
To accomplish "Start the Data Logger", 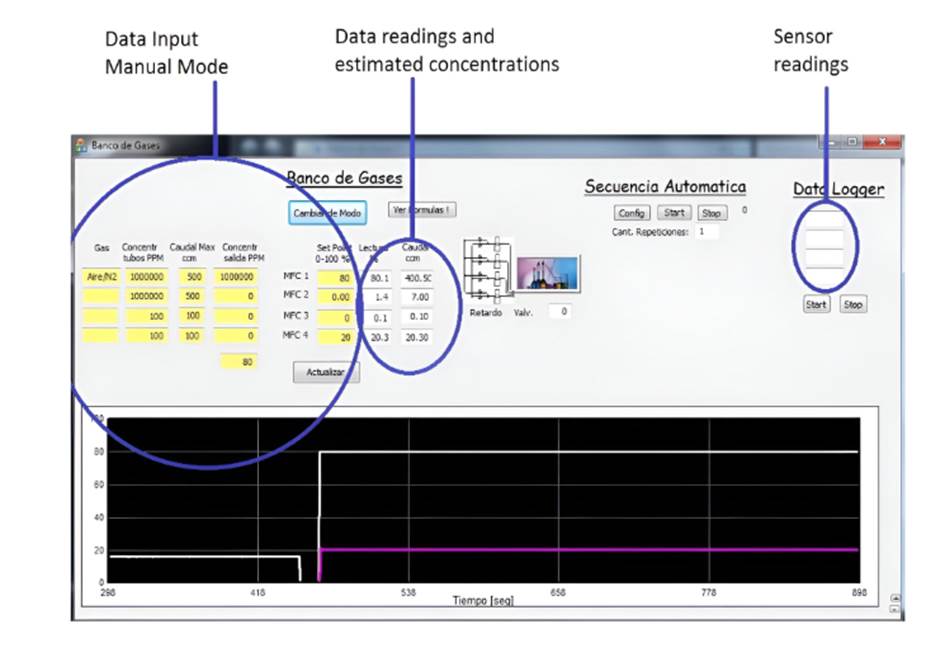I will tap(816, 305).
